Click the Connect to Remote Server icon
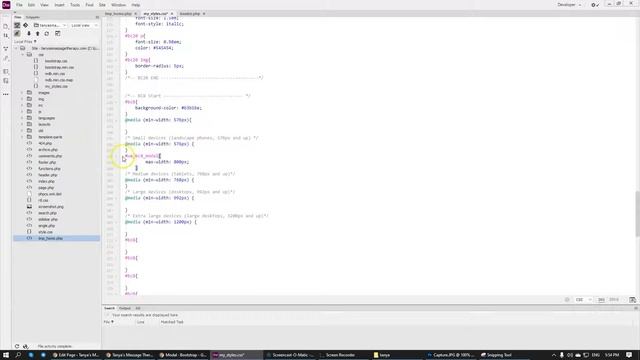The image size is (640, 360). tap(17, 25)
